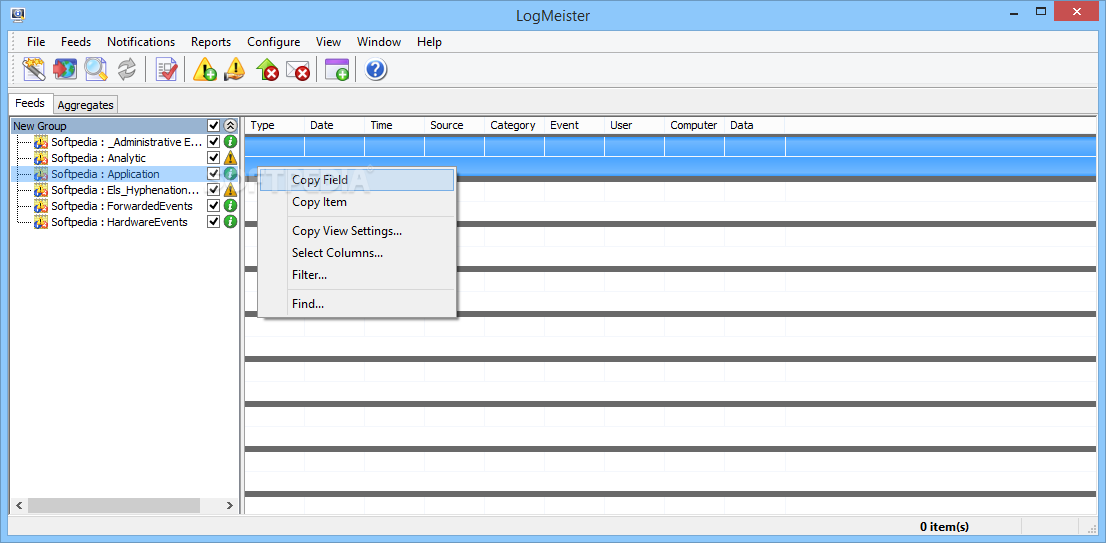Sort by the Computer column header

(x=694, y=125)
